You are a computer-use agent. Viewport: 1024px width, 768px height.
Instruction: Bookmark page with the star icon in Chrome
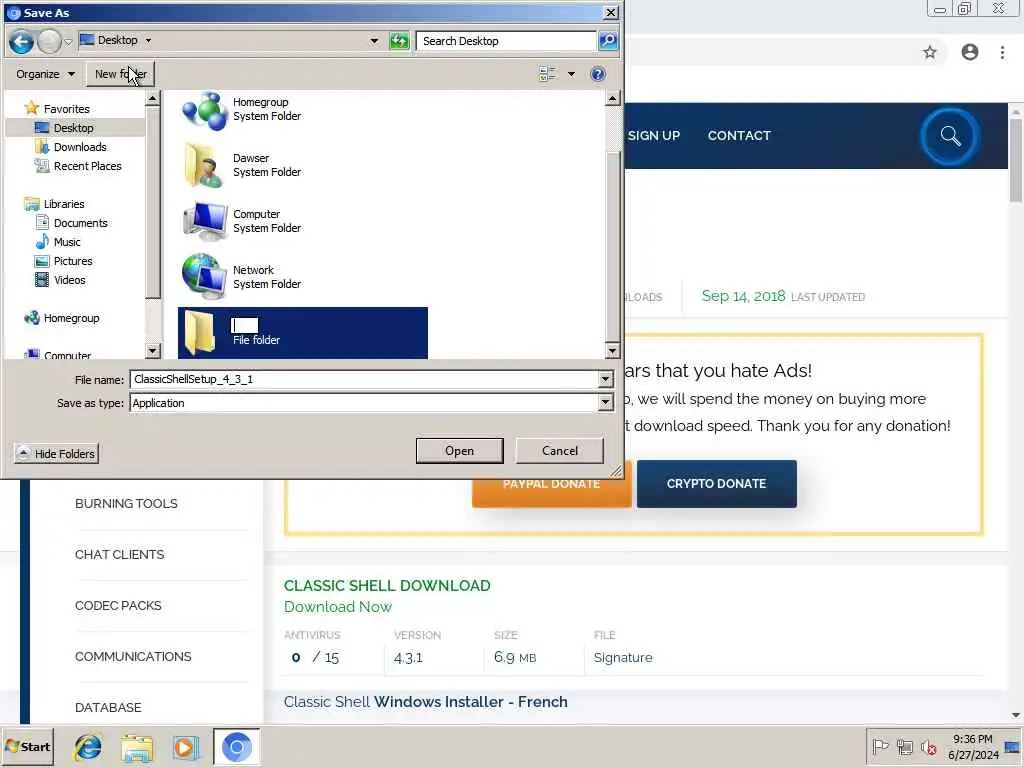tap(929, 52)
